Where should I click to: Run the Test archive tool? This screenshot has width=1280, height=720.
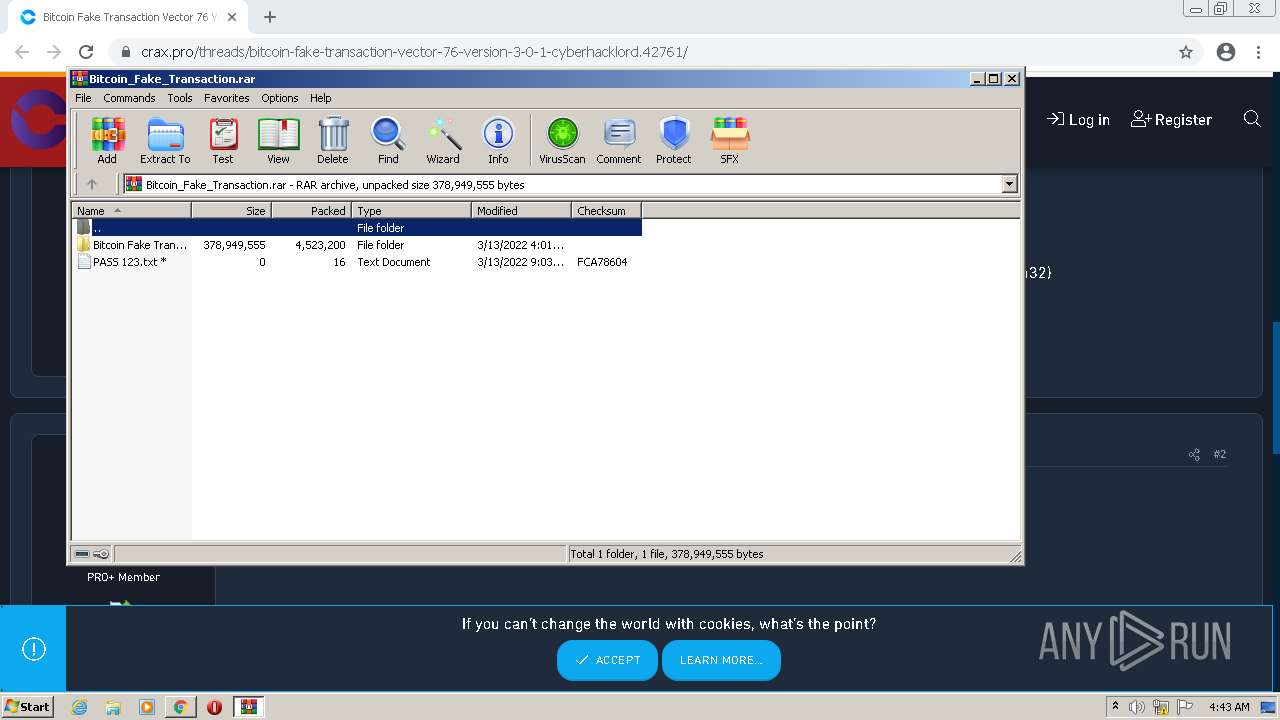[223, 140]
